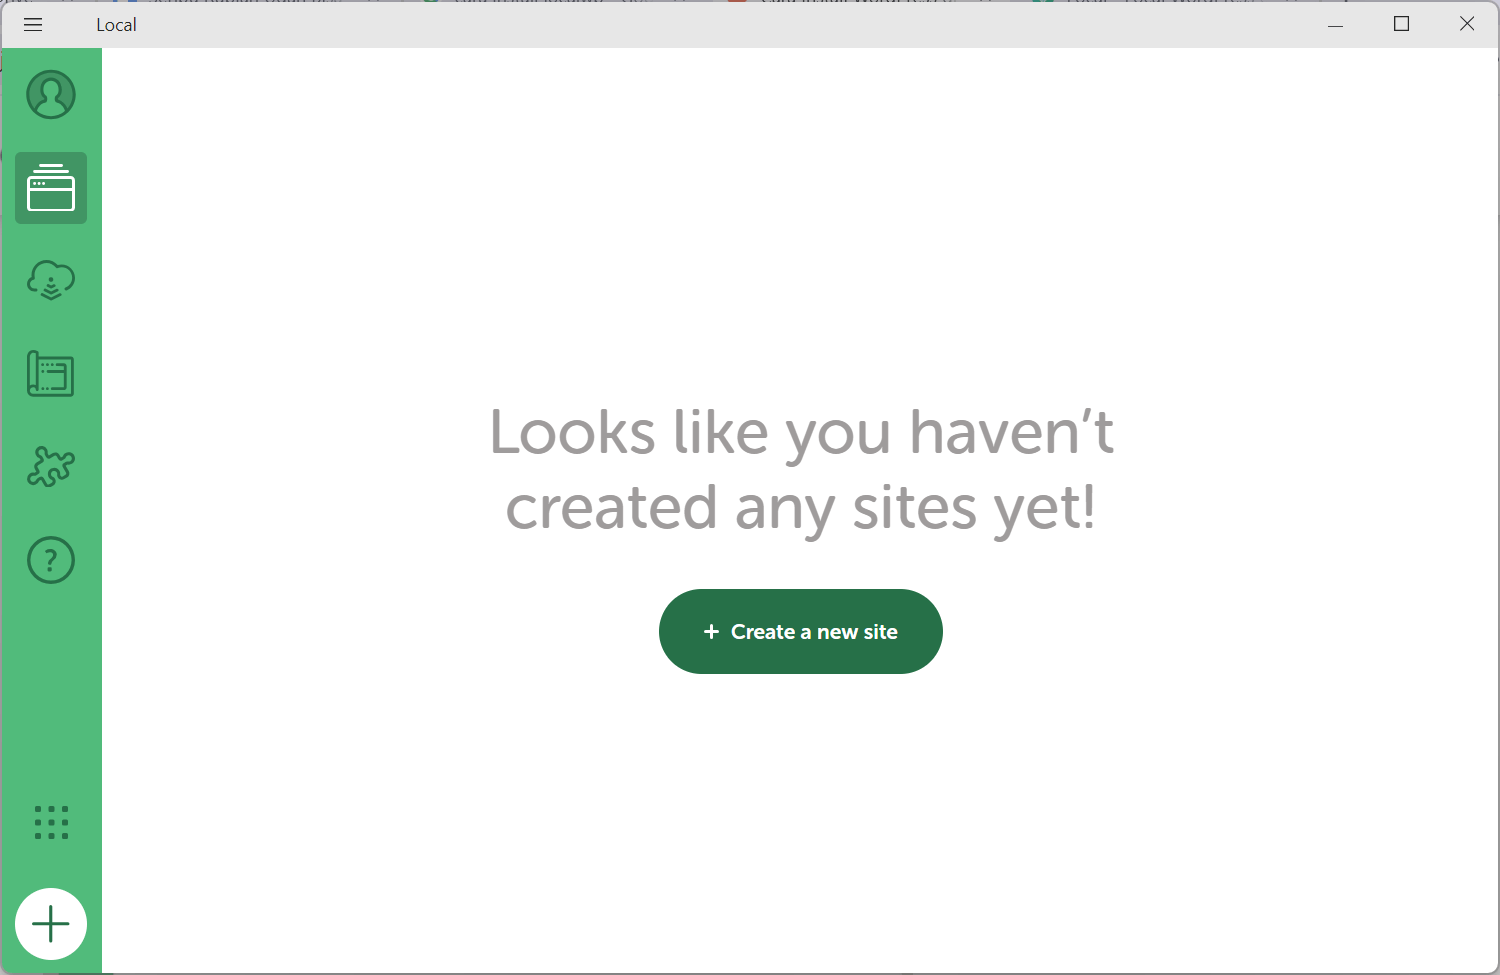The height and width of the screenshot is (975, 1500).
Task: Click the blank white area below Create button
Action: pyautogui.click(x=800, y=820)
